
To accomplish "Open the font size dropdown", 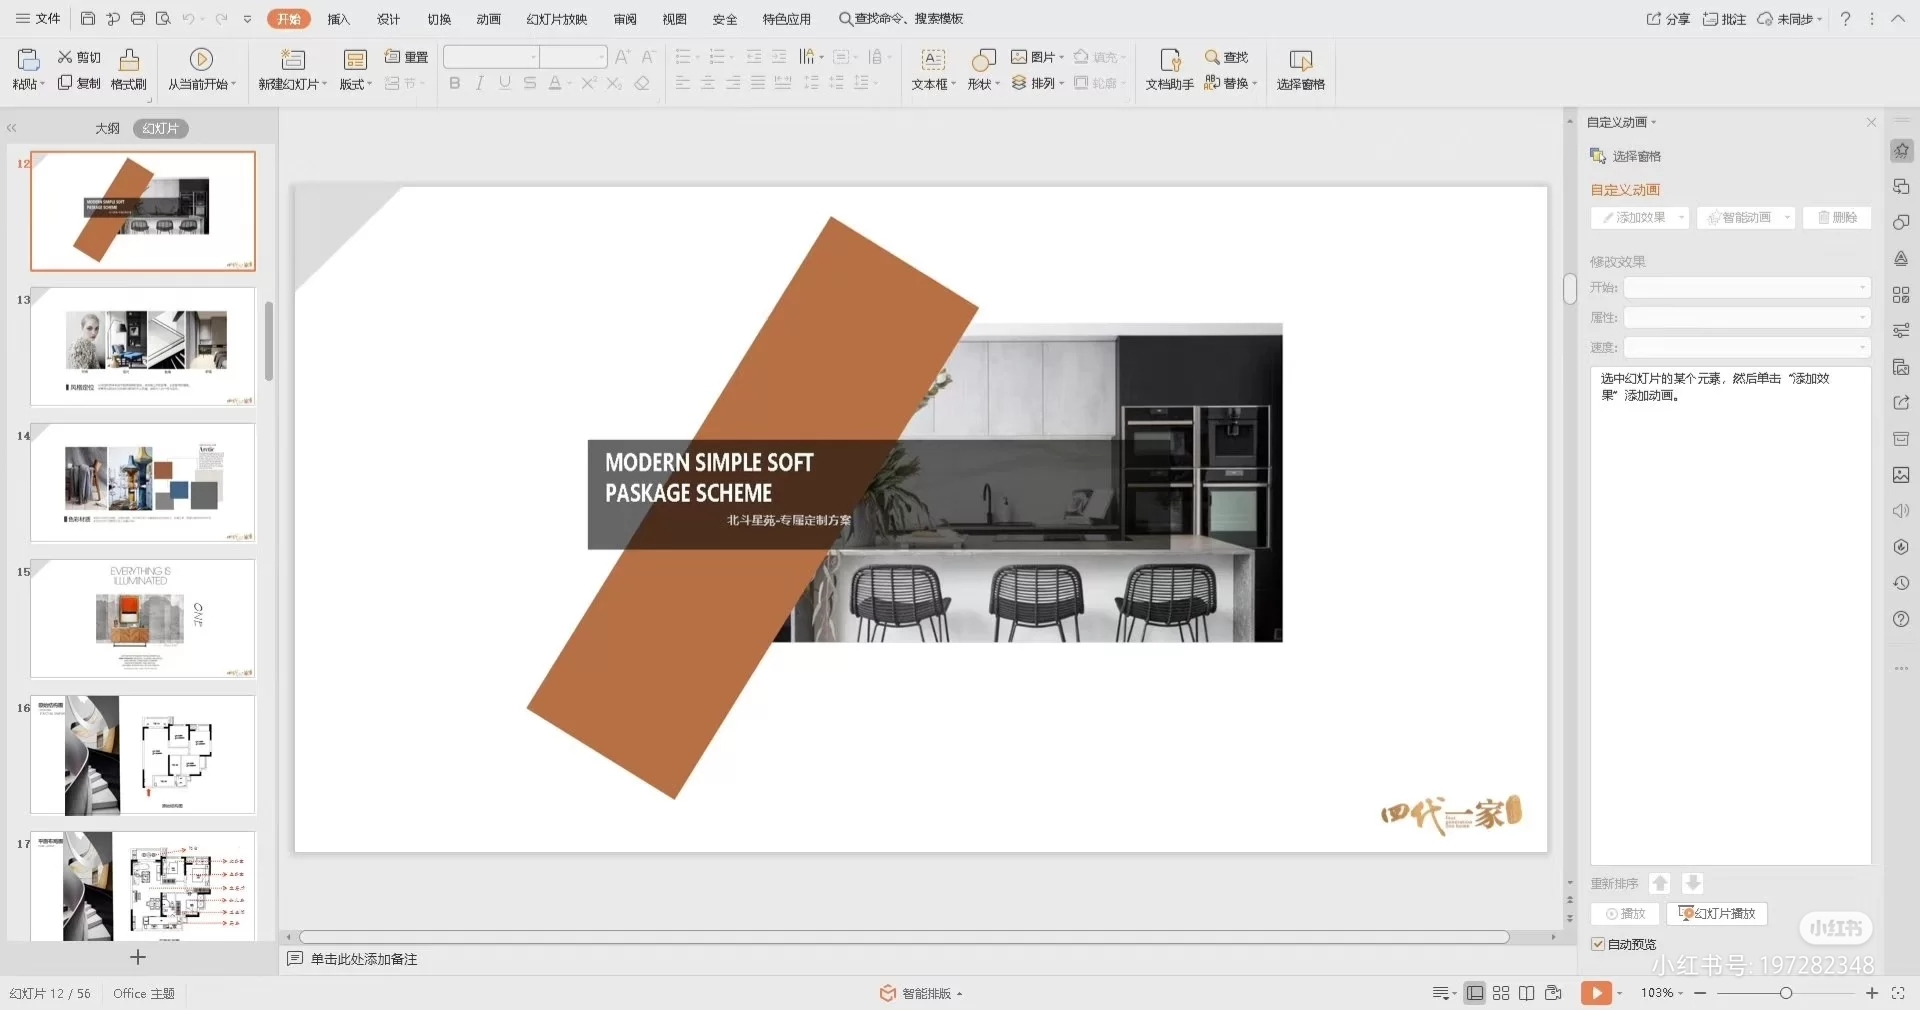I will (601, 57).
